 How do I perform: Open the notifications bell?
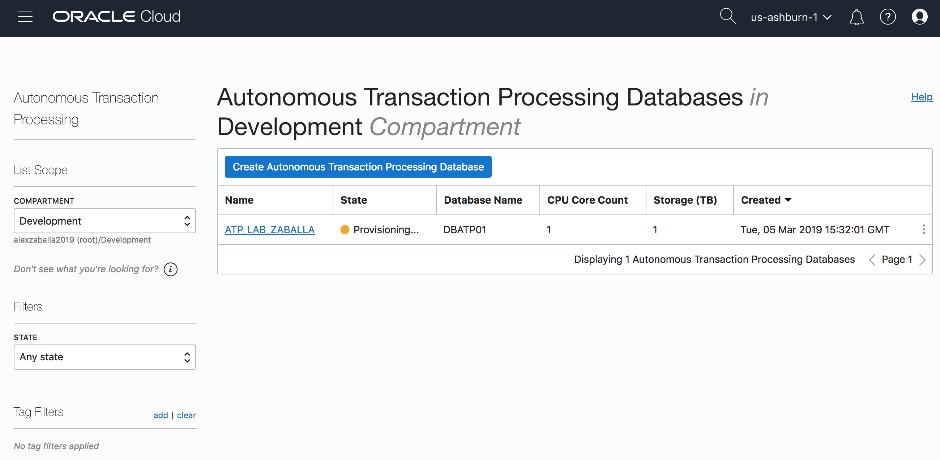(856, 17)
